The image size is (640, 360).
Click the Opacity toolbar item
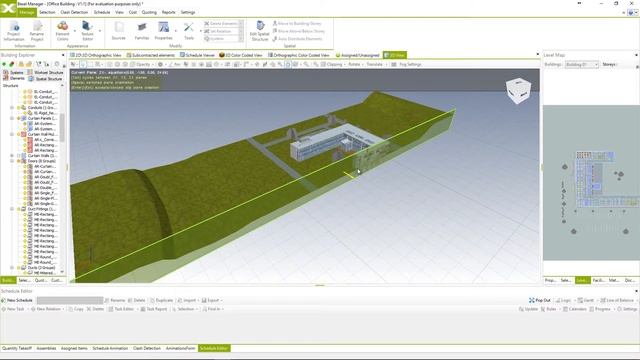(140, 64)
